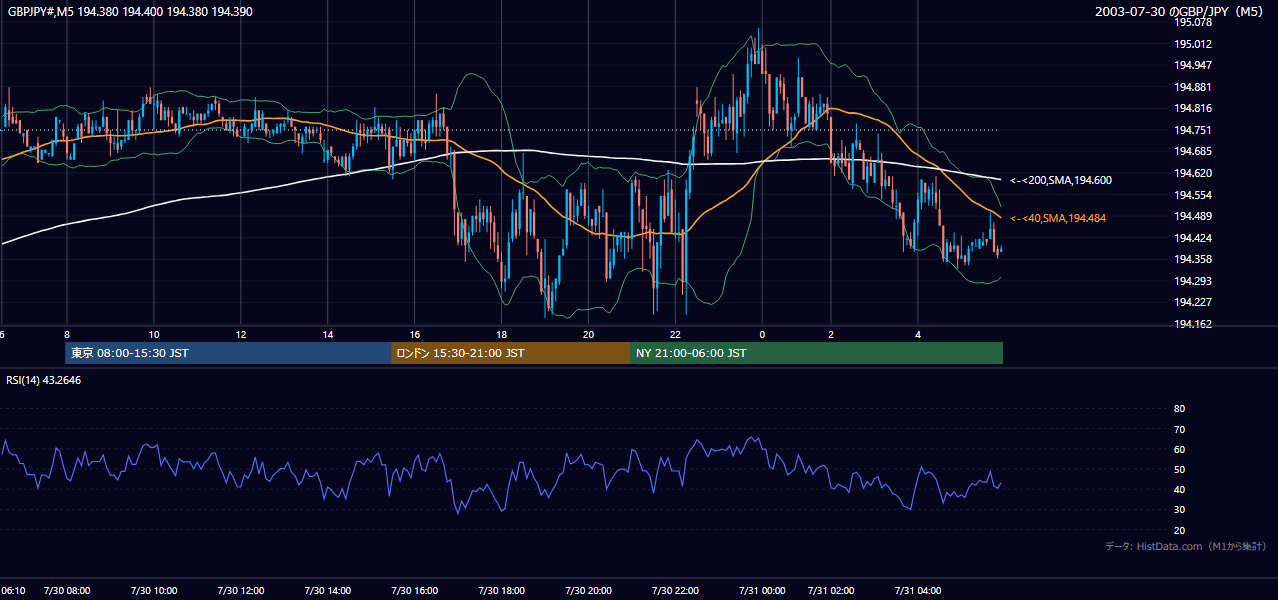1278x600 pixels.
Task: Click the bottom time label 7/31 00:00
Action: 762,591
